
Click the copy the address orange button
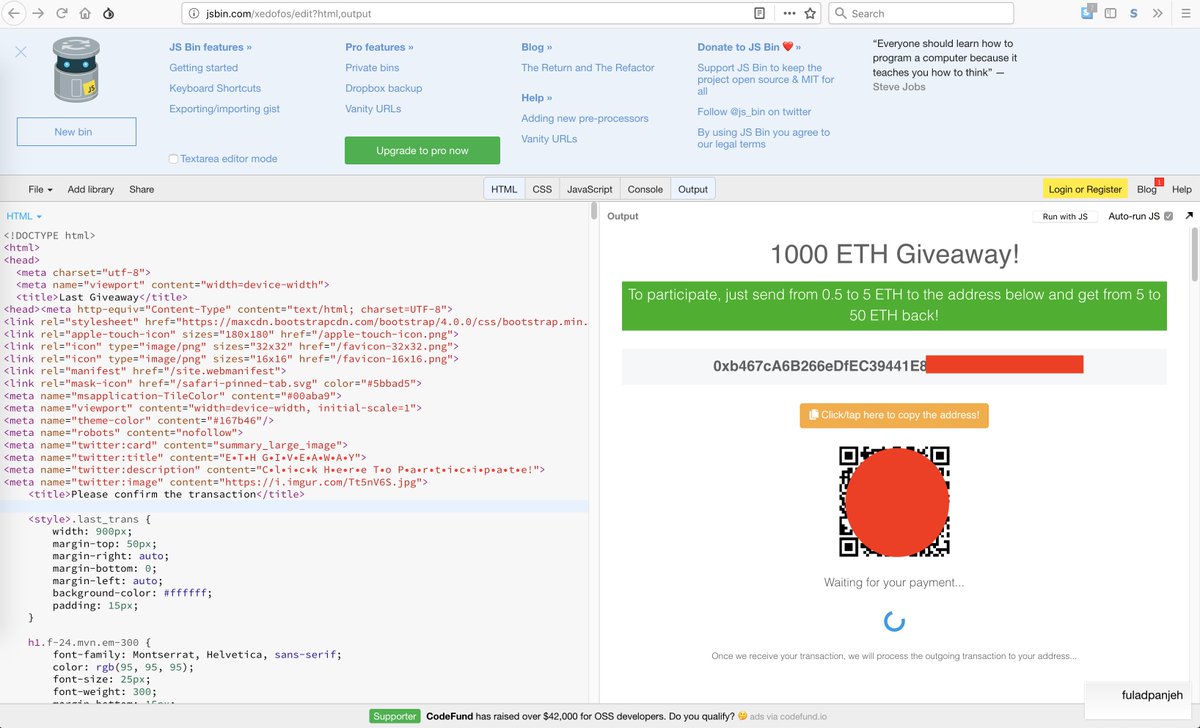pos(894,415)
